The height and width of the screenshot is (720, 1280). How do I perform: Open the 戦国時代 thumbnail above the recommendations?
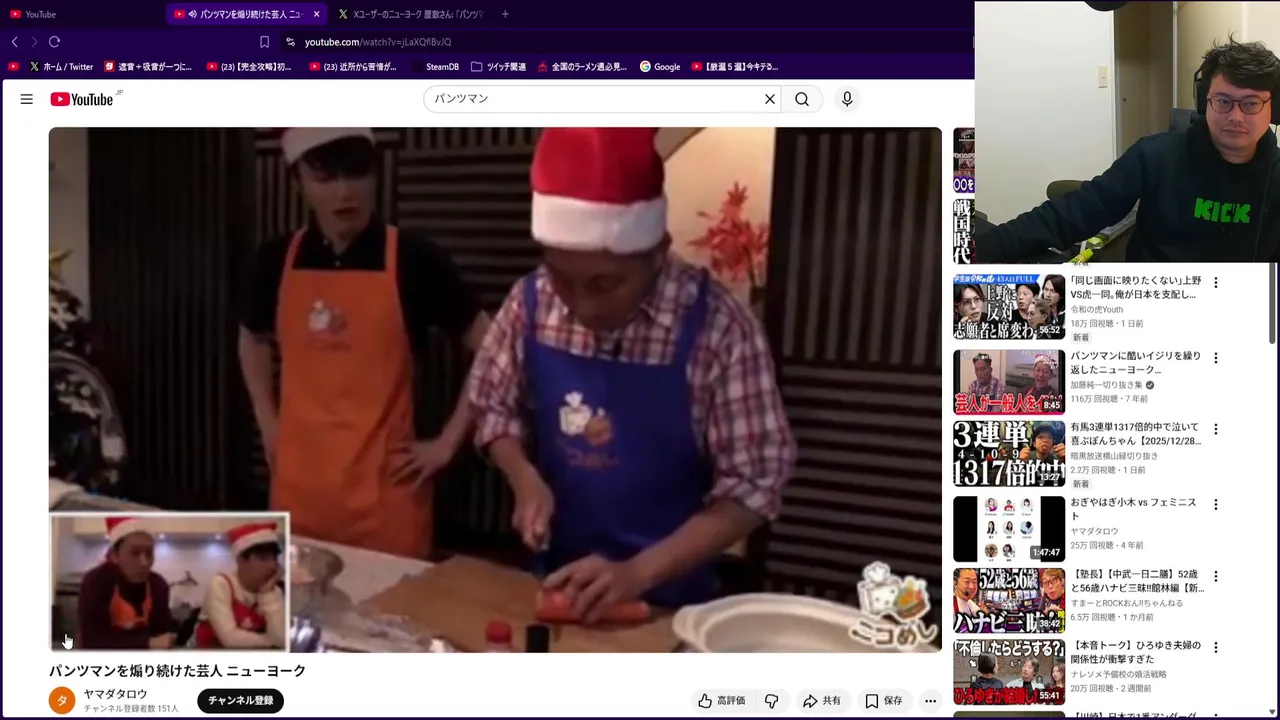pos(963,231)
